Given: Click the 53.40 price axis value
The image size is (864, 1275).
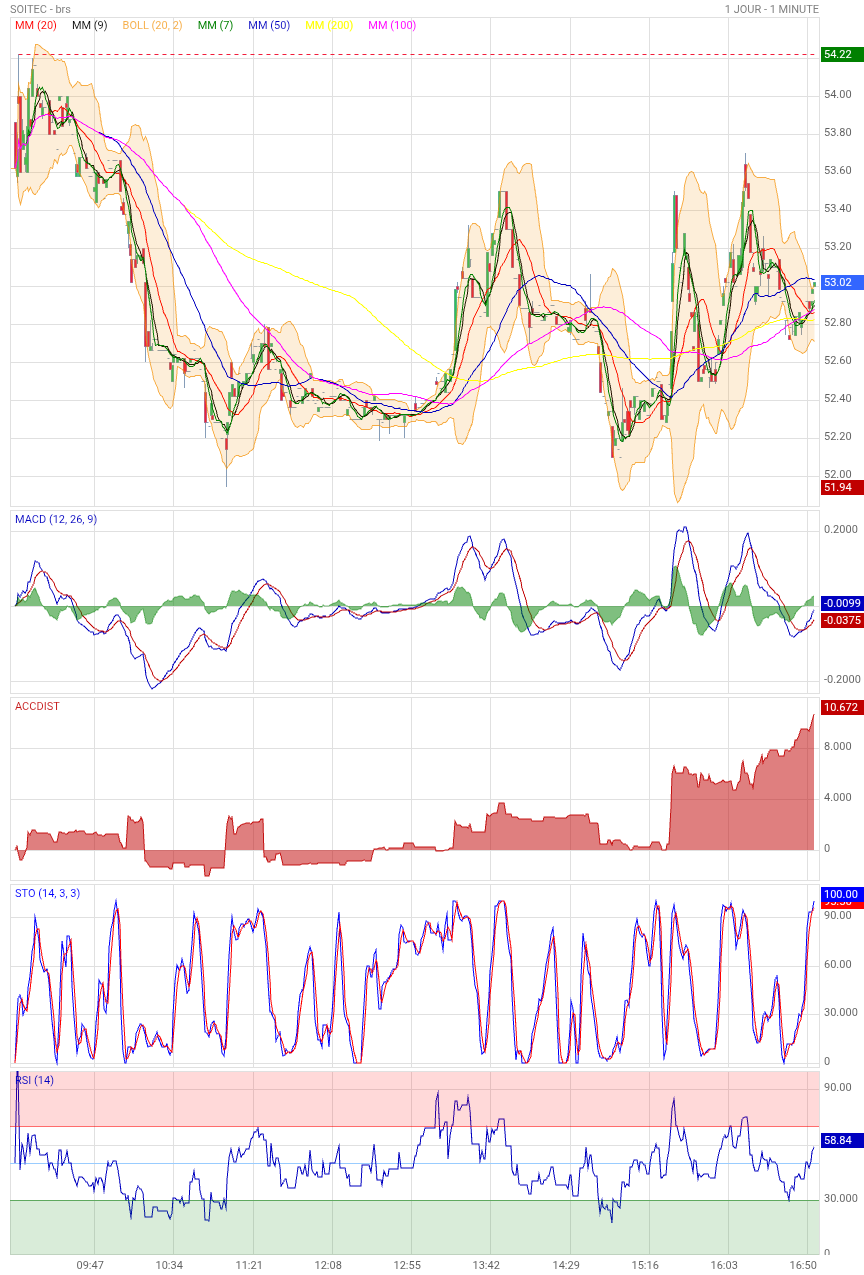Looking at the screenshot, I should pyautogui.click(x=838, y=209).
